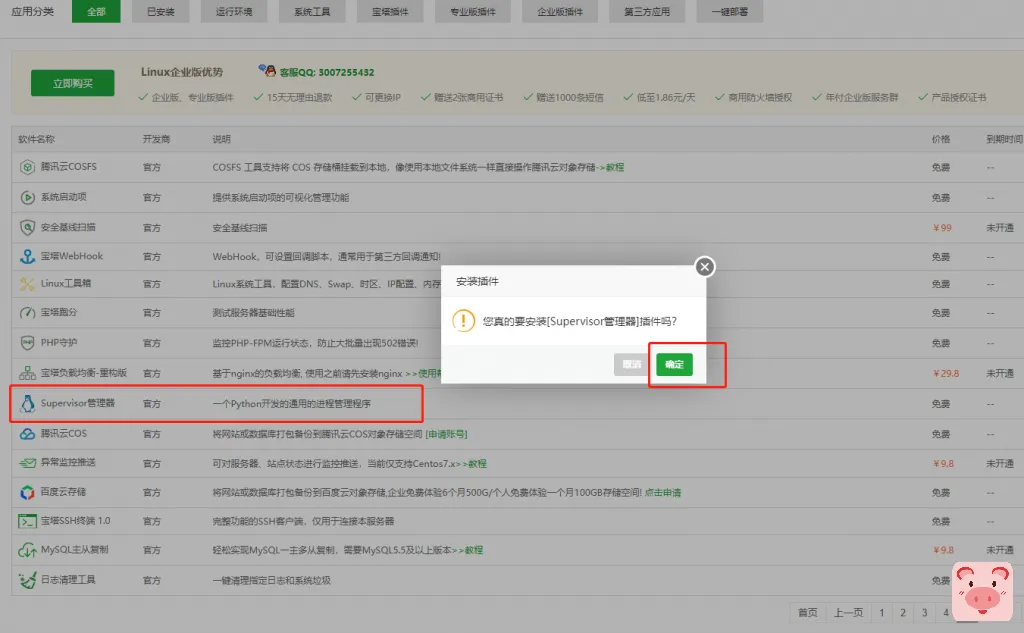This screenshot has height=633, width=1024.
Task: Click the 宝塔SSH终端 terminal icon
Action: coord(27,521)
